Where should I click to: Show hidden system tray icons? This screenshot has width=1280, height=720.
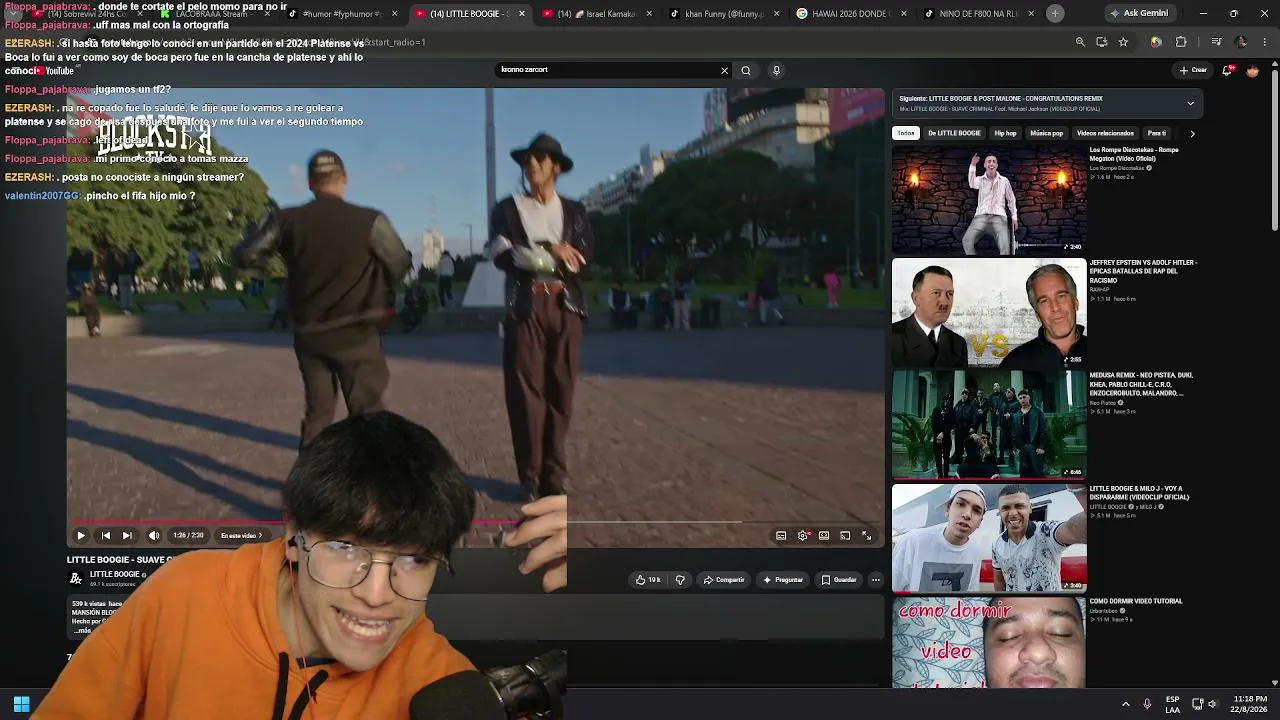1126,704
